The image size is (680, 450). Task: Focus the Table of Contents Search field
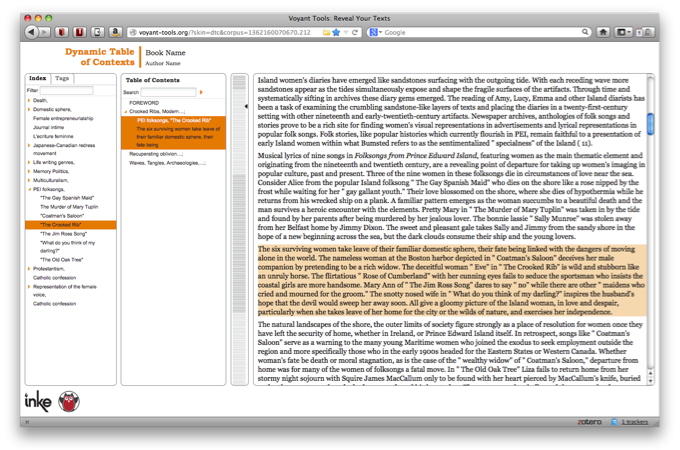(x=168, y=92)
